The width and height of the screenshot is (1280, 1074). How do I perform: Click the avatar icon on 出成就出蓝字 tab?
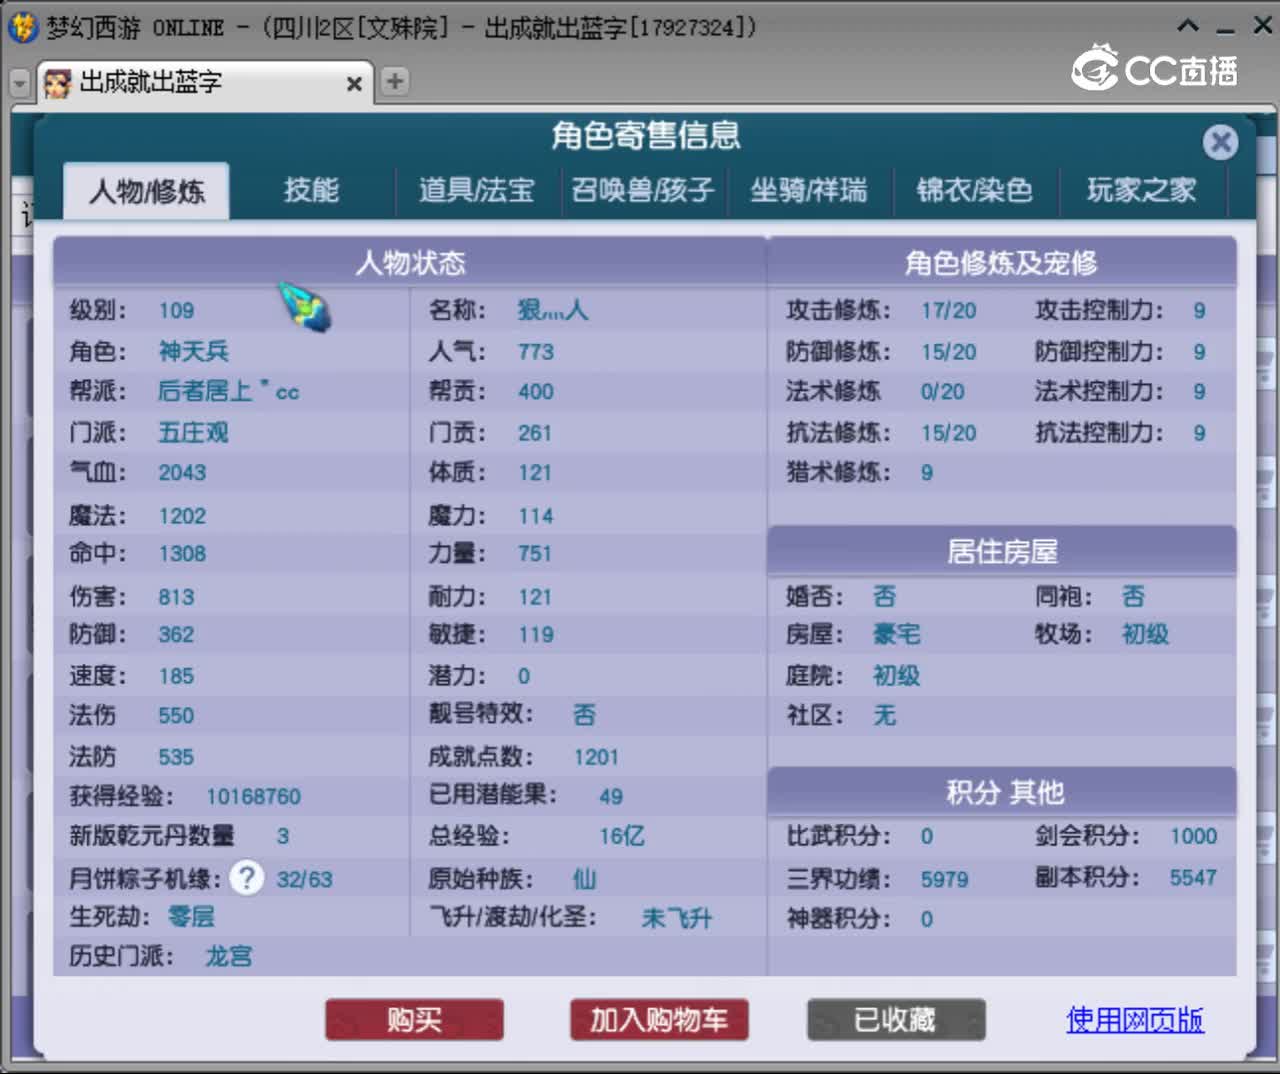pyautogui.click(x=58, y=83)
